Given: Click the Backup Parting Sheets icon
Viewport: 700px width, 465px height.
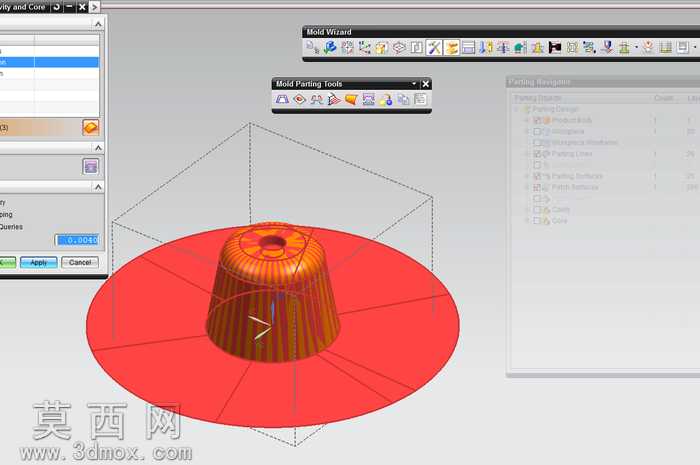Looking at the screenshot, I should [x=403, y=99].
